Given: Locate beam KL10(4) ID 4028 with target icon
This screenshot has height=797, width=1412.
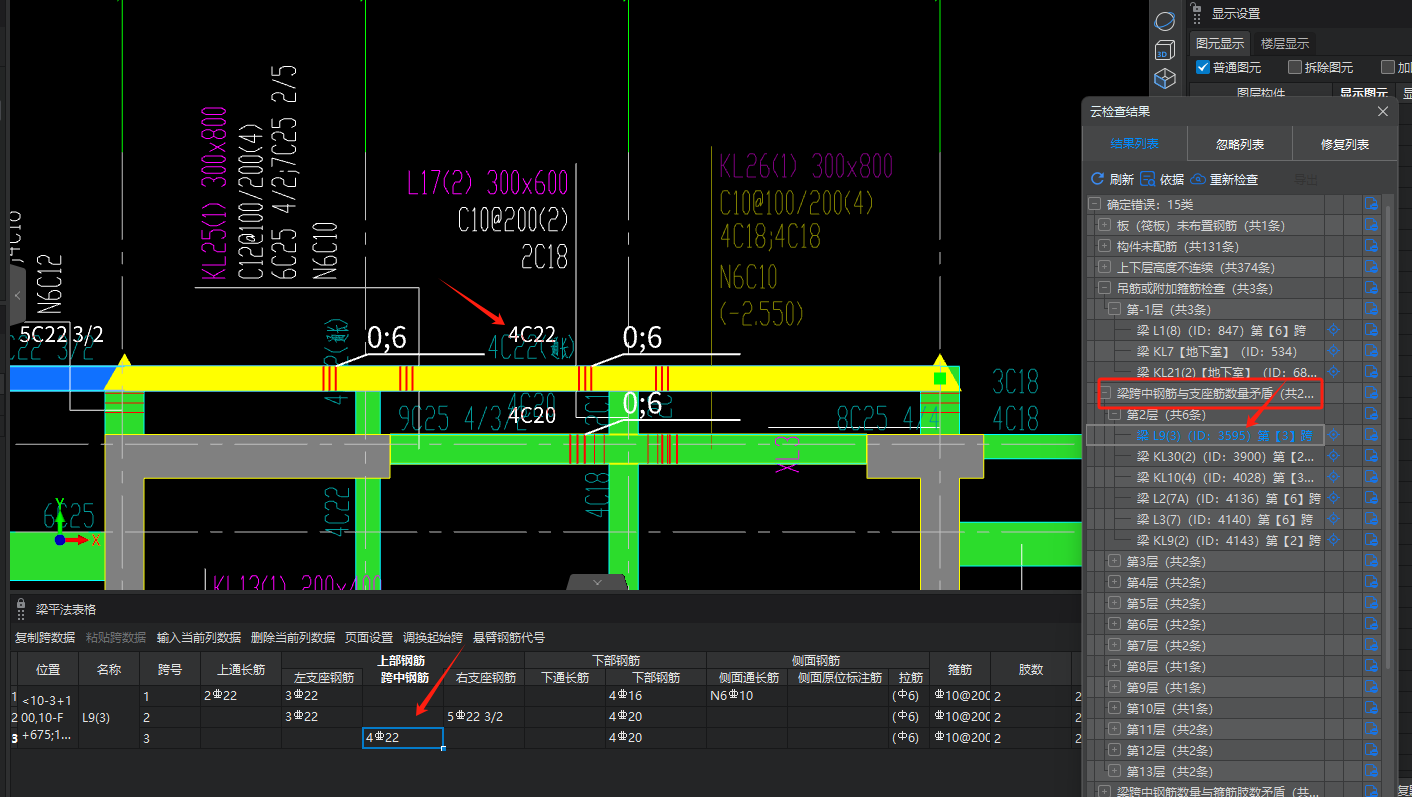Looking at the screenshot, I should (x=1332, y=477).
